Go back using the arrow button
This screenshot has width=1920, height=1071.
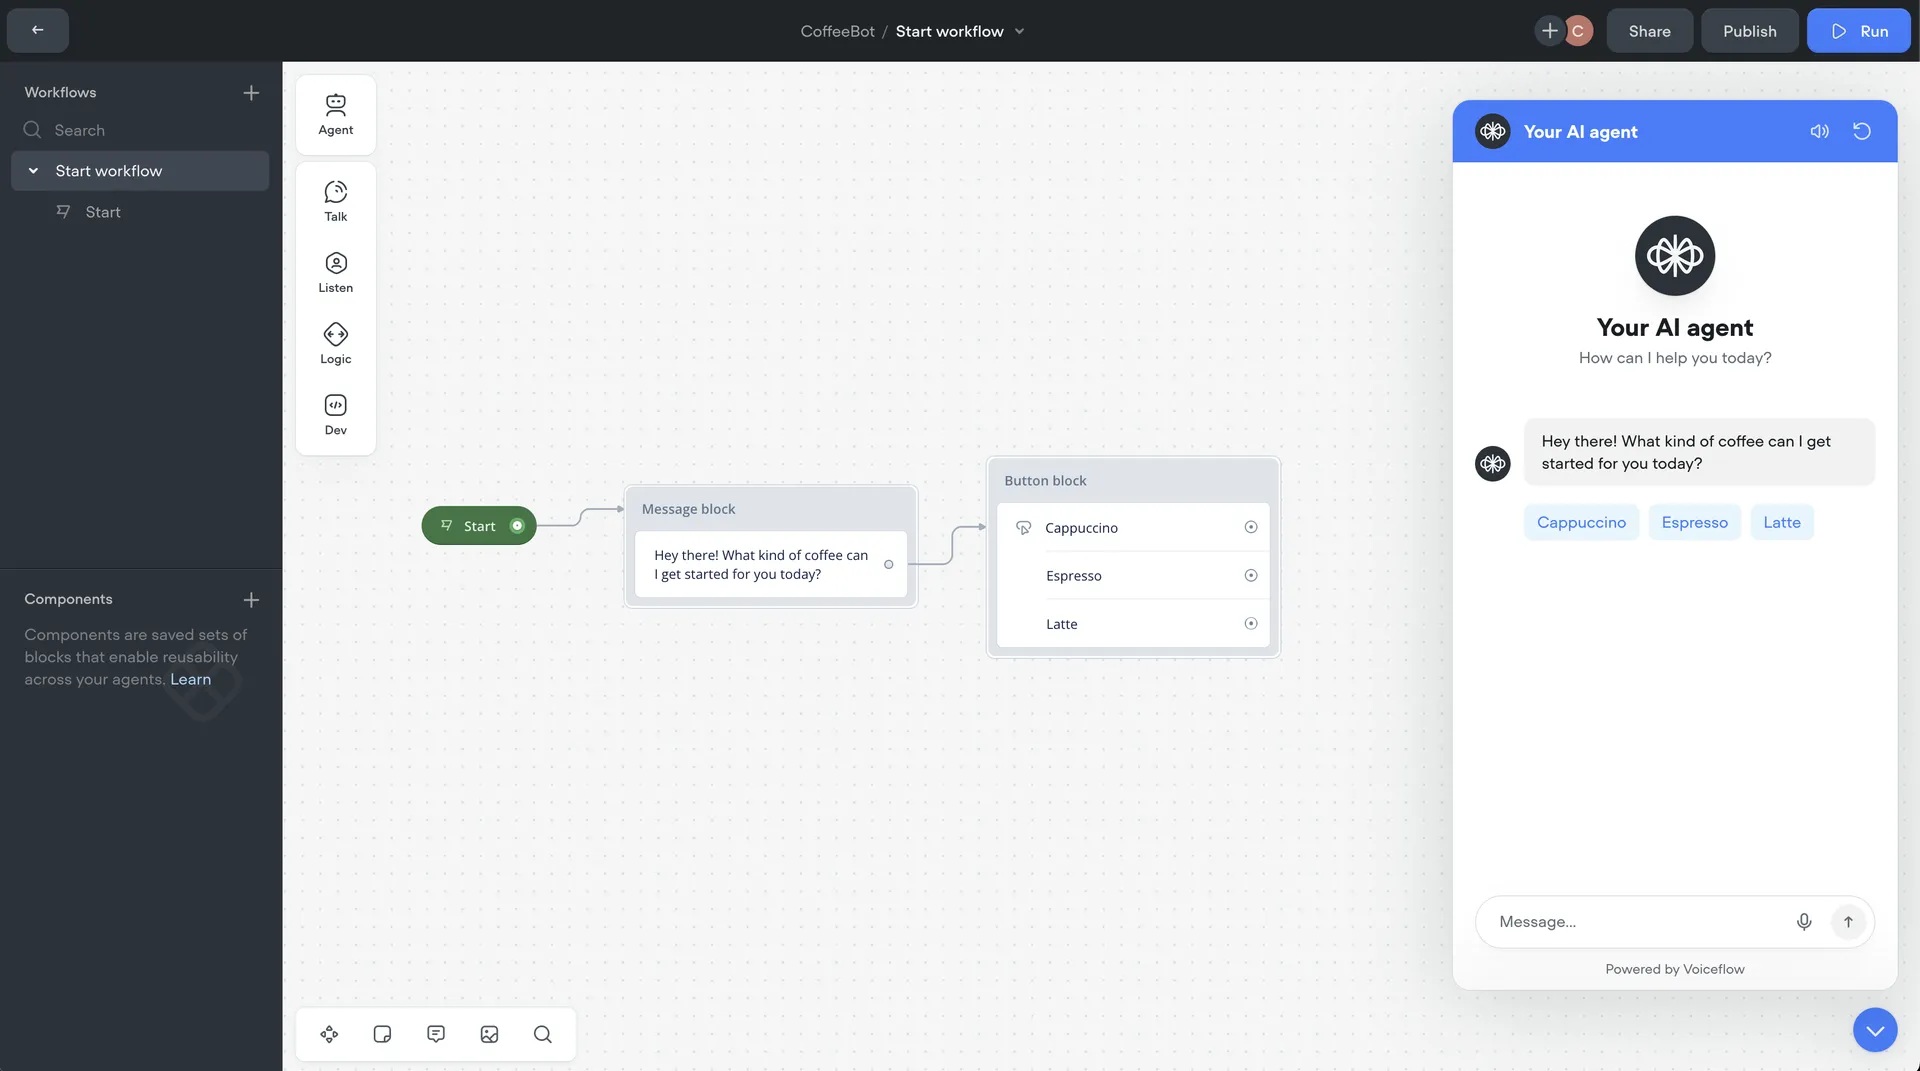coord(38,30)
